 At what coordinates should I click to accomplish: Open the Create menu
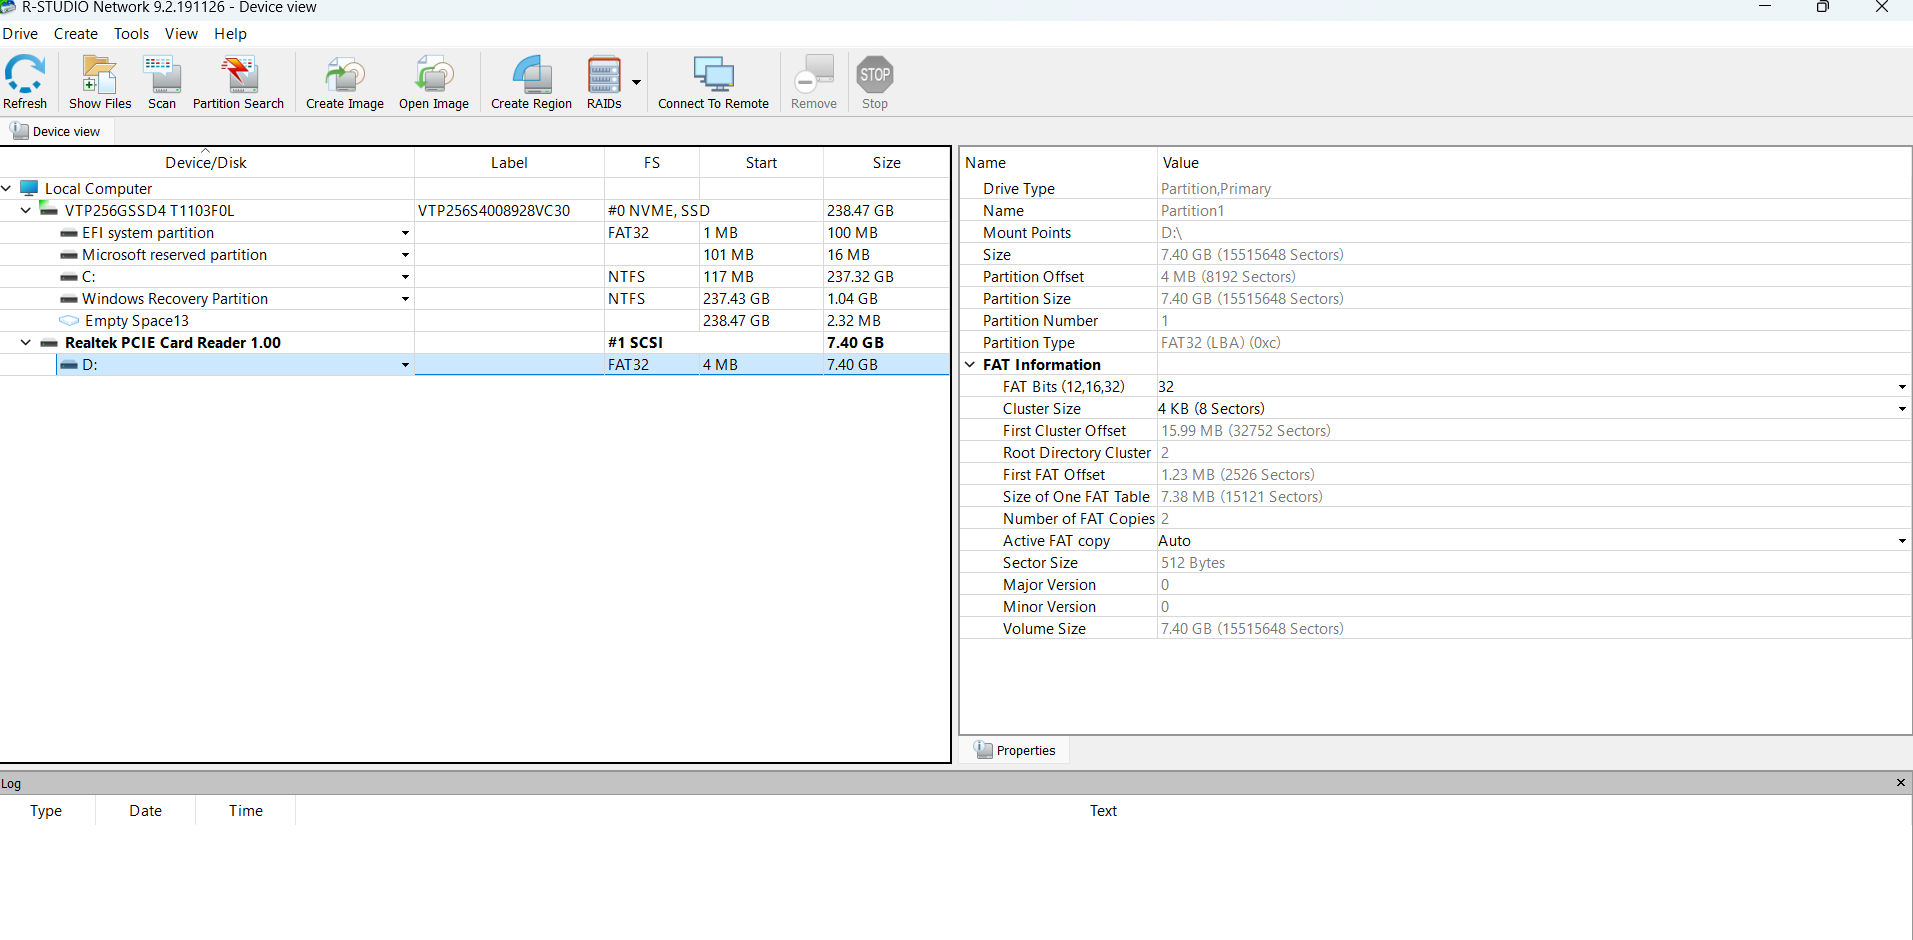(x=76, y=34)
